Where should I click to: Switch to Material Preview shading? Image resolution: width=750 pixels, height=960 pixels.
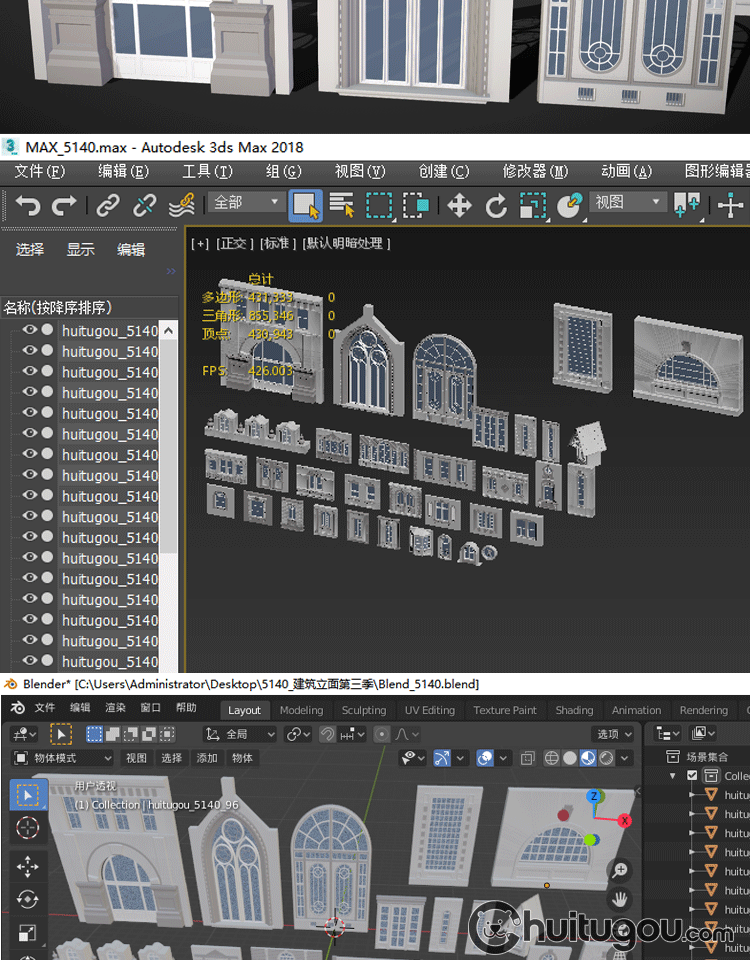pyautogui.click(x=588, y=758)
